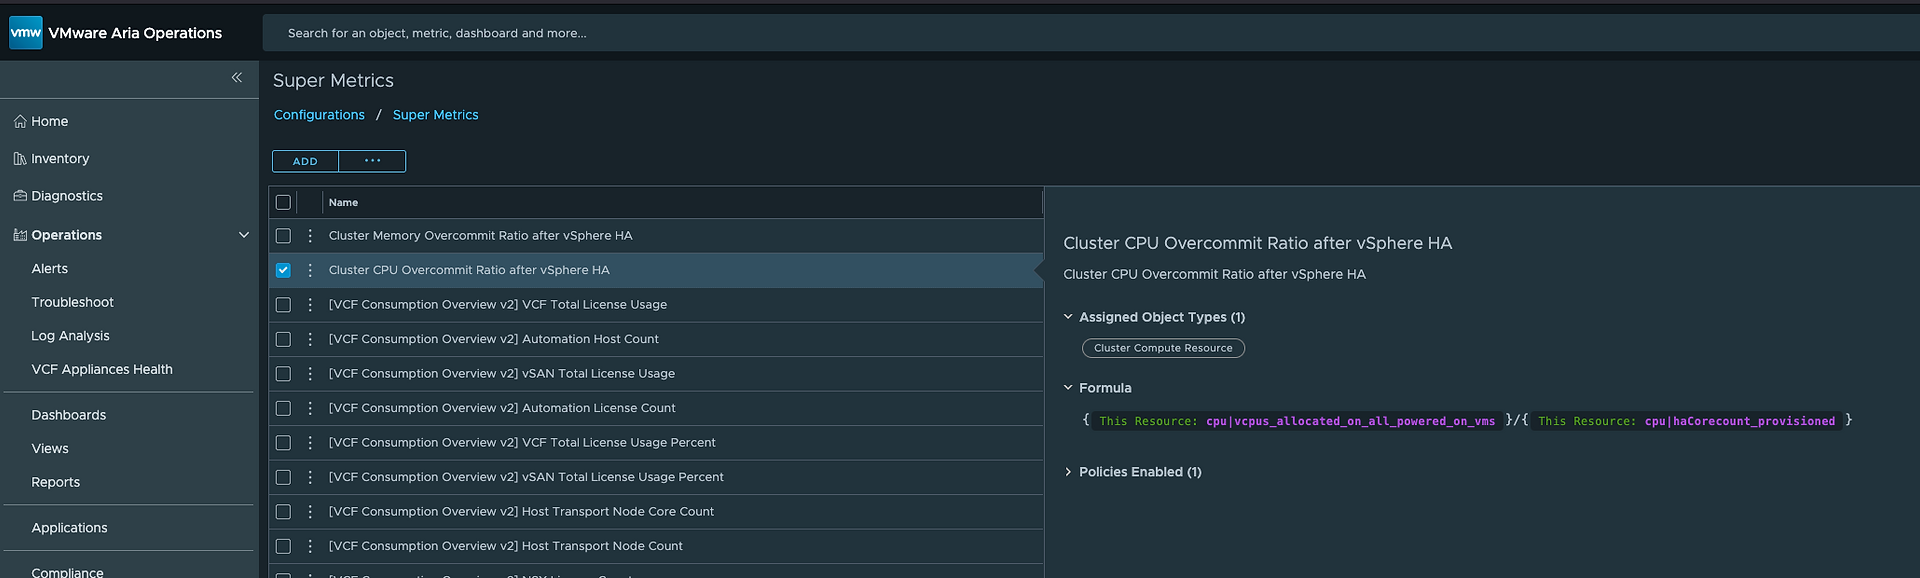
Task: Collapse the Assigned Object Types section
Action: [1068, 317]
